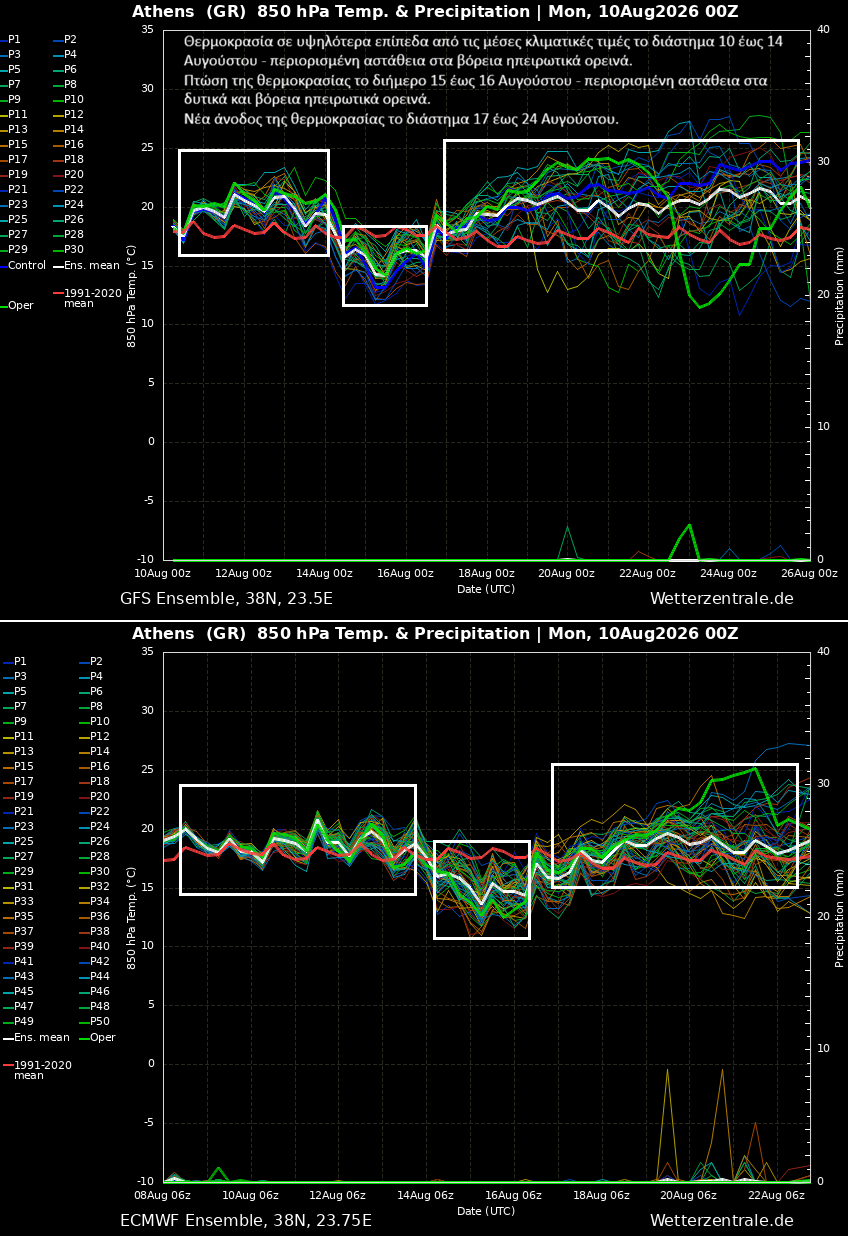Viewport: 848px width, 1236px height.
Task: Click the Control legend entry in GFS chart
Action: [x=23, y=266]
